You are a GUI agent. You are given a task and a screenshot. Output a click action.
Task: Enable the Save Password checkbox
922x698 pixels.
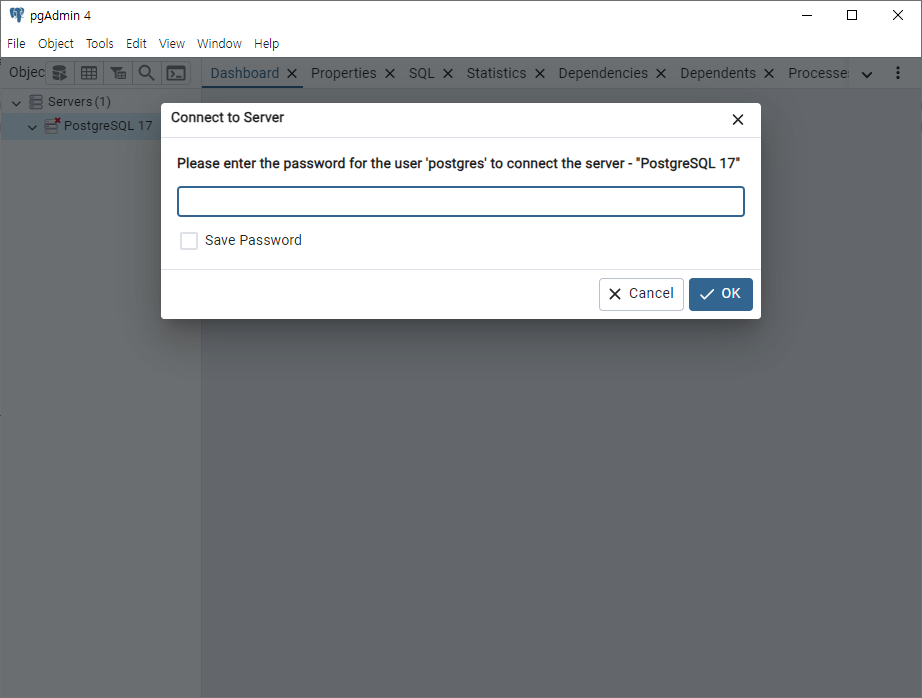[x=189, y=241]
